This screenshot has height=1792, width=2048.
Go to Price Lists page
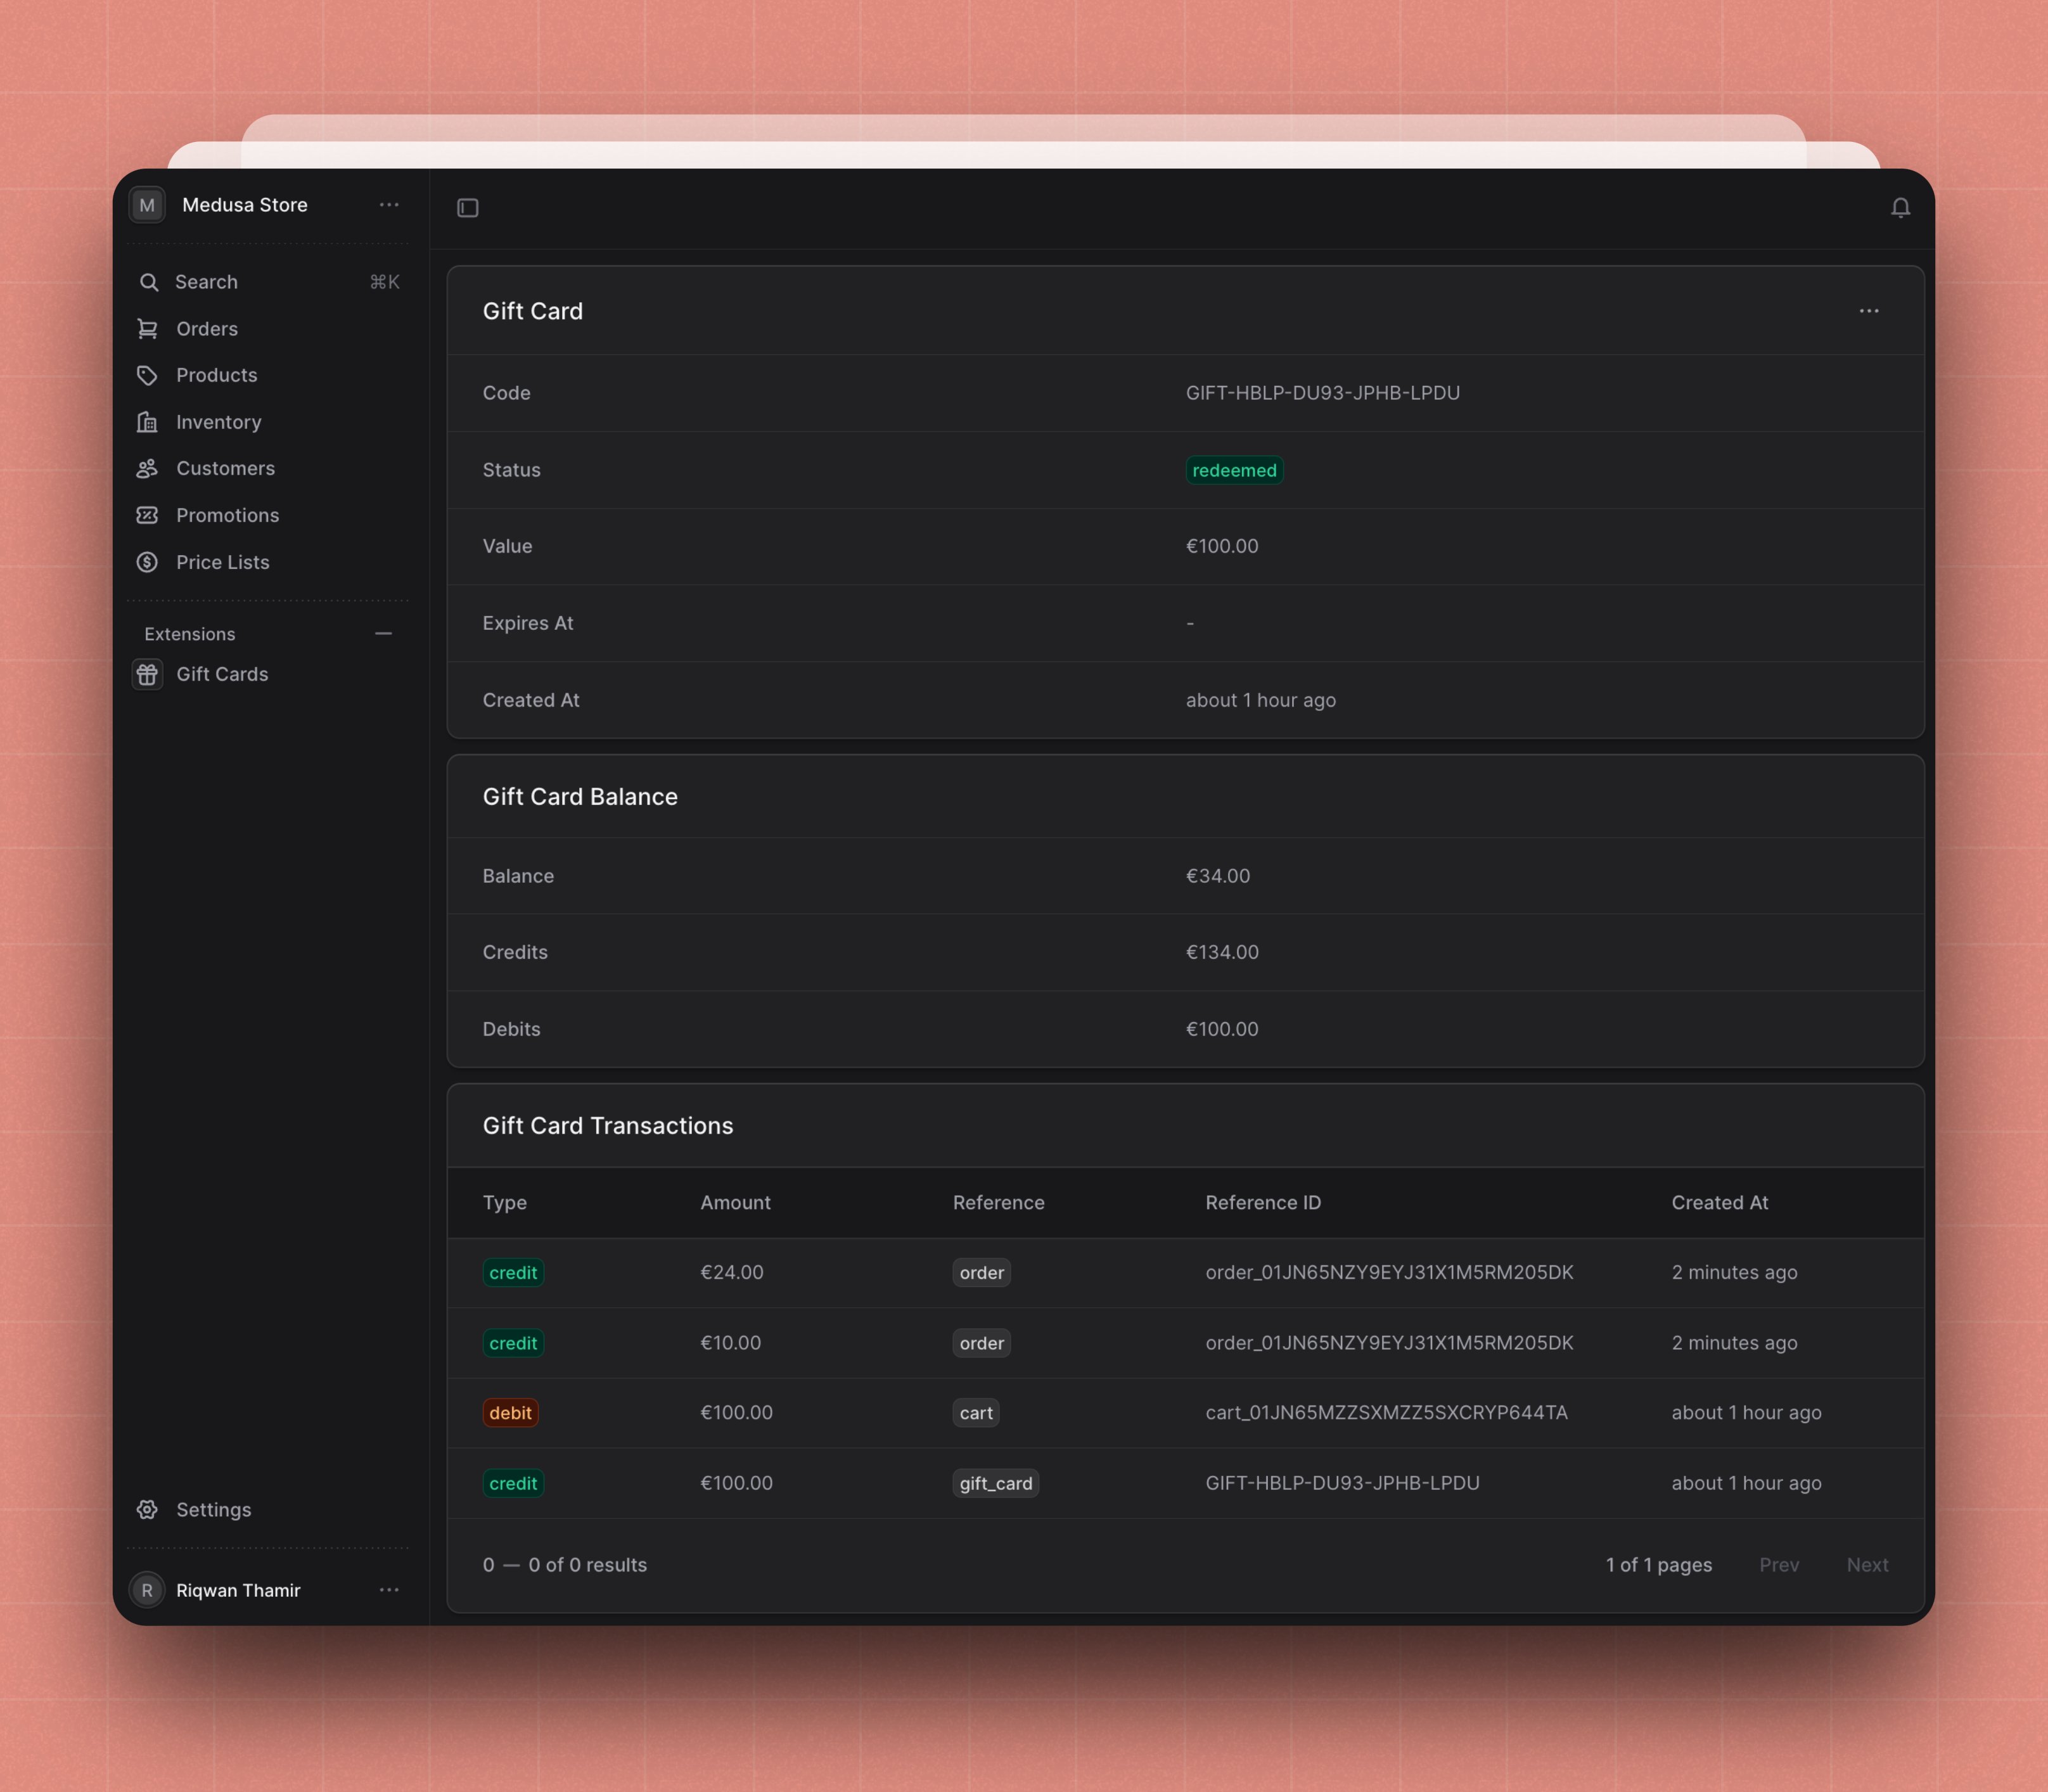(268, 562)
